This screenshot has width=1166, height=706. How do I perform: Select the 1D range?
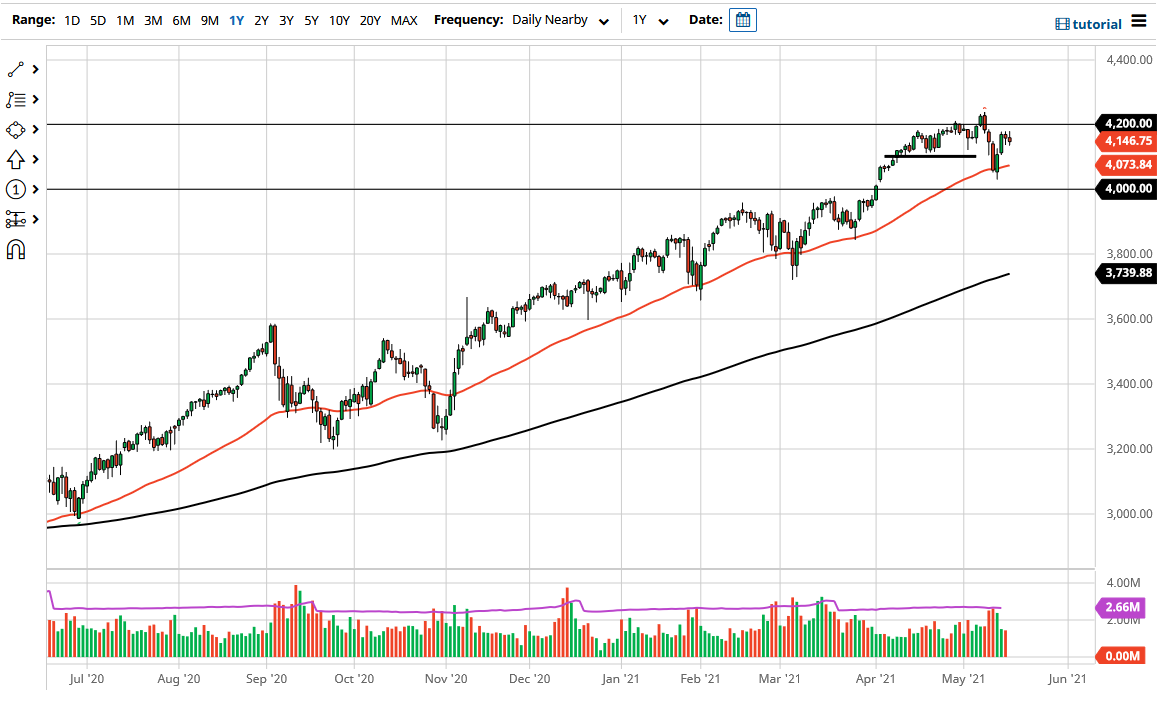(x=71, y=20)
